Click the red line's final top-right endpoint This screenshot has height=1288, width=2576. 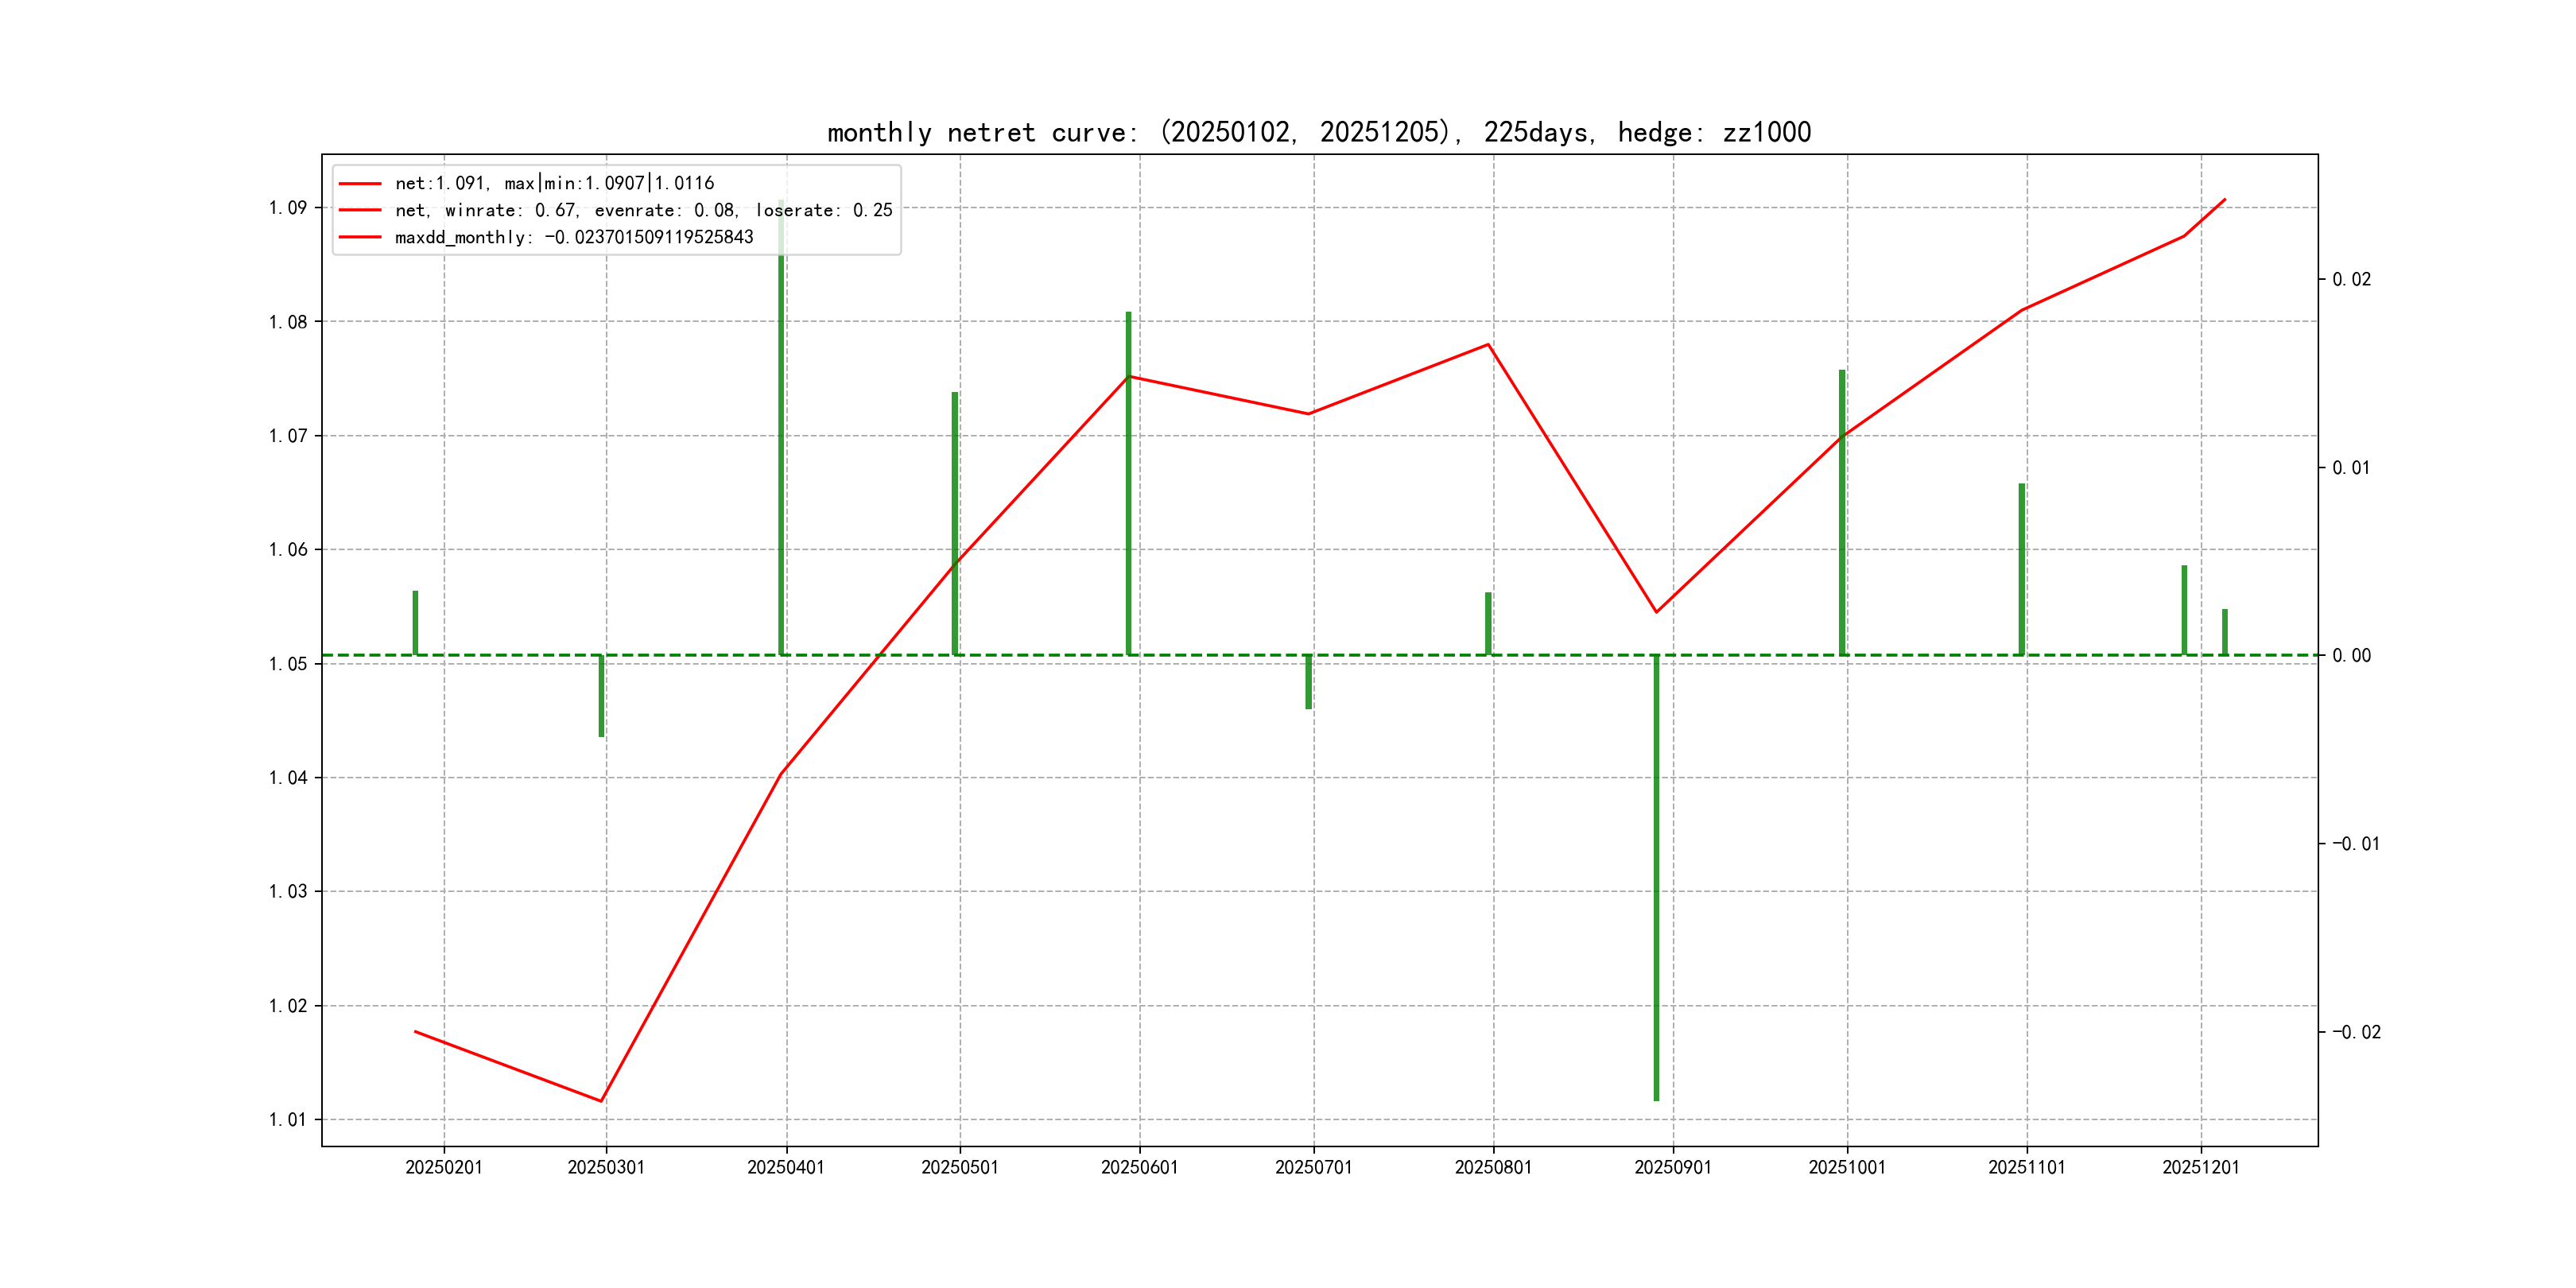point(2225,199)
